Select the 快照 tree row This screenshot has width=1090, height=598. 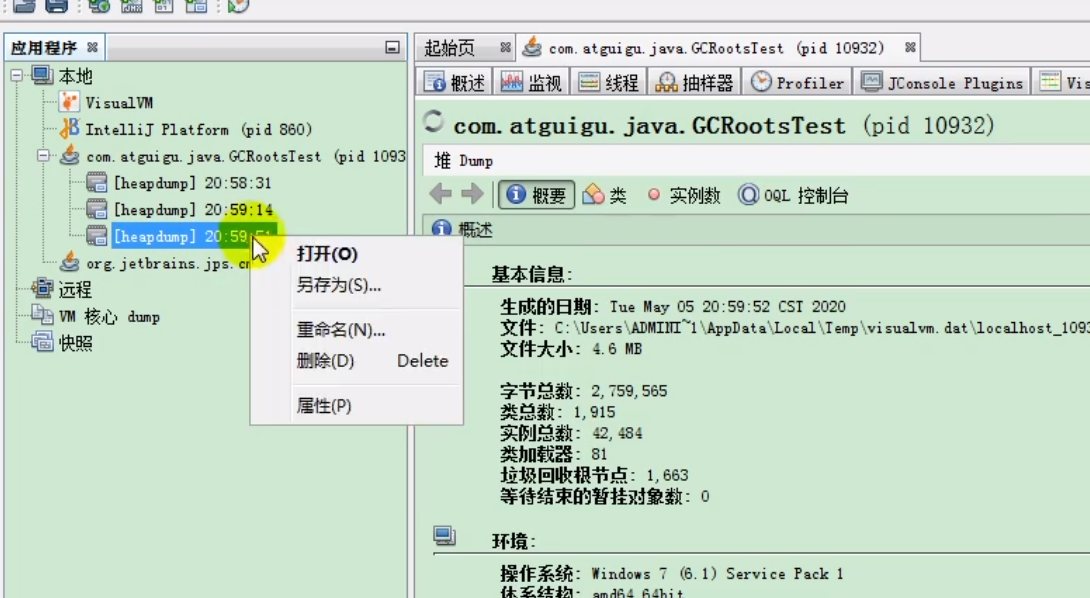point(75,343)
